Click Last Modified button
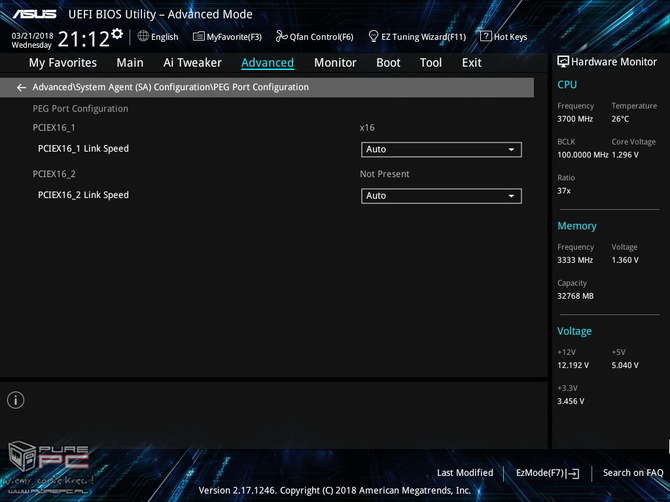The height and width of the screenshot is (502, 670). coord(465,473)
